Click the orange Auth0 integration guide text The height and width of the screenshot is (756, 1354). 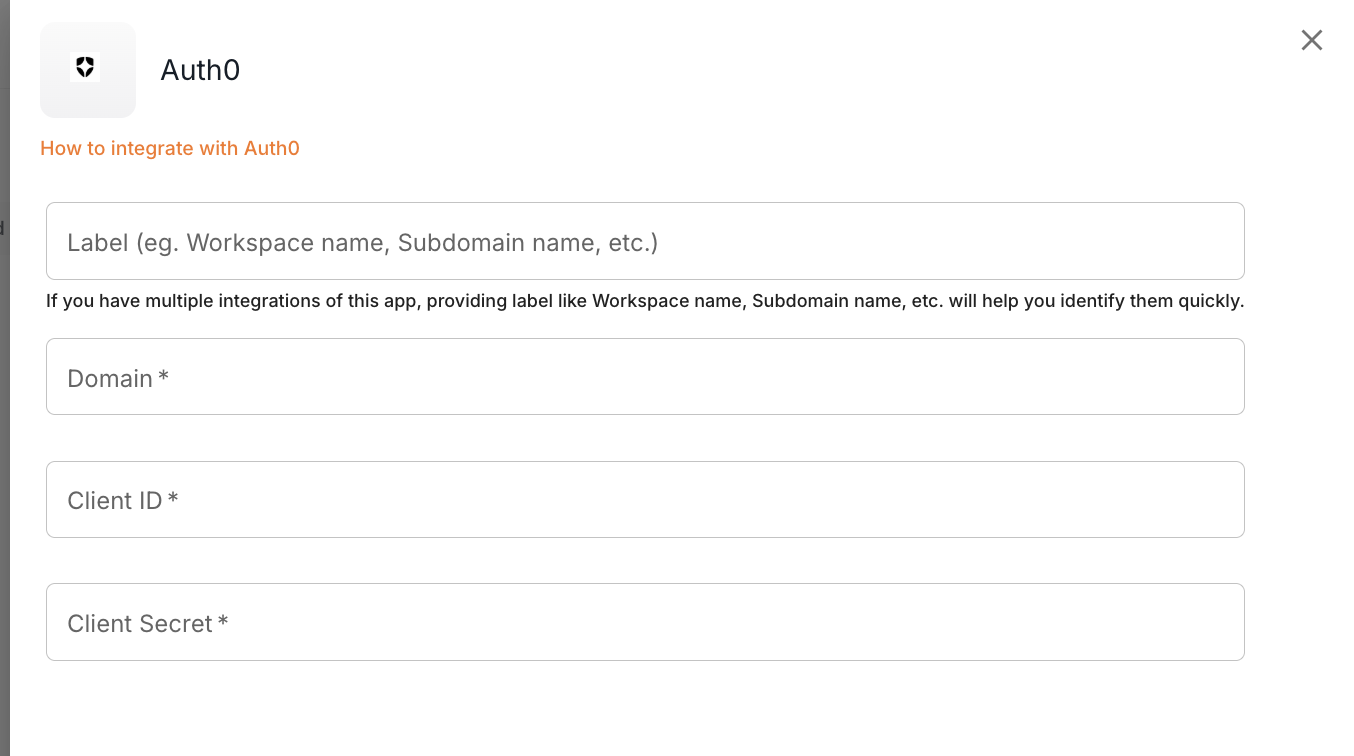(x=170, y=149)
